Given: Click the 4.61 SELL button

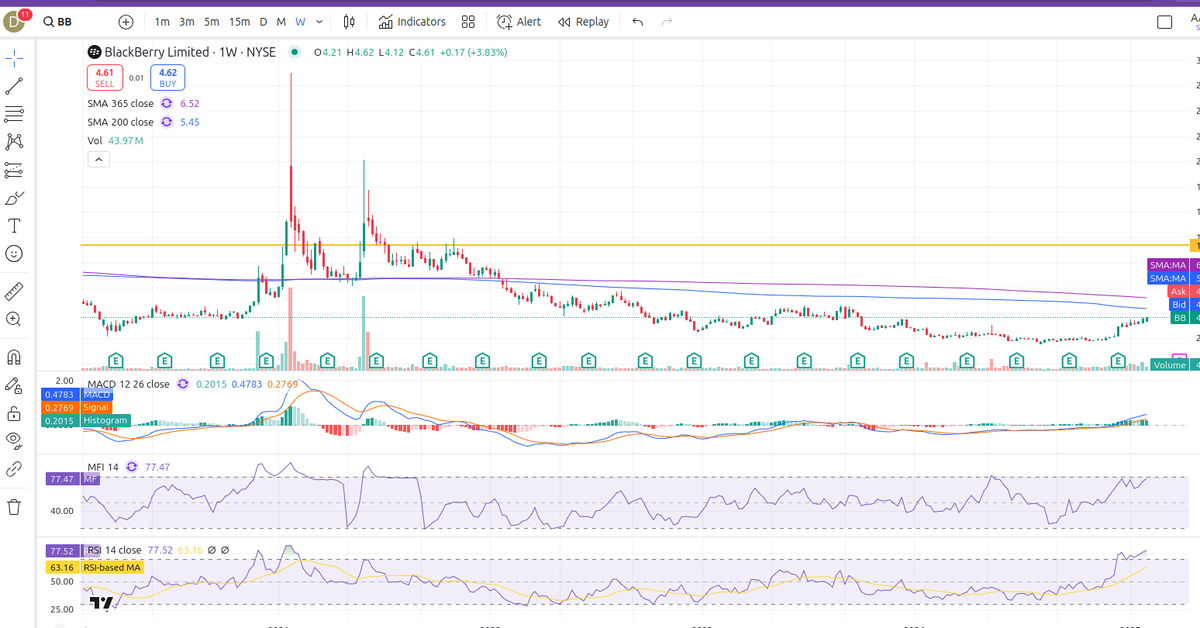Looking at the screenshot, I should point(105,78).
